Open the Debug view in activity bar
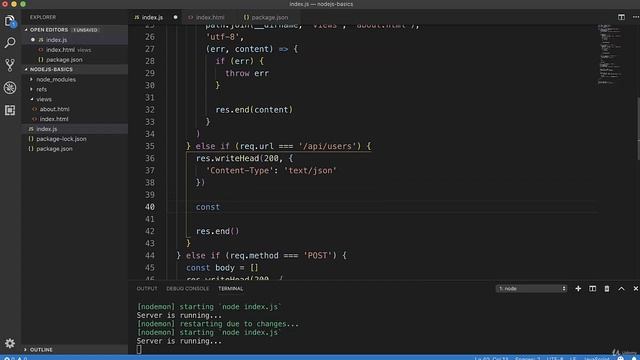Image resolution: width=640 pixels, height=360 pixels. [x=10, y=87]
